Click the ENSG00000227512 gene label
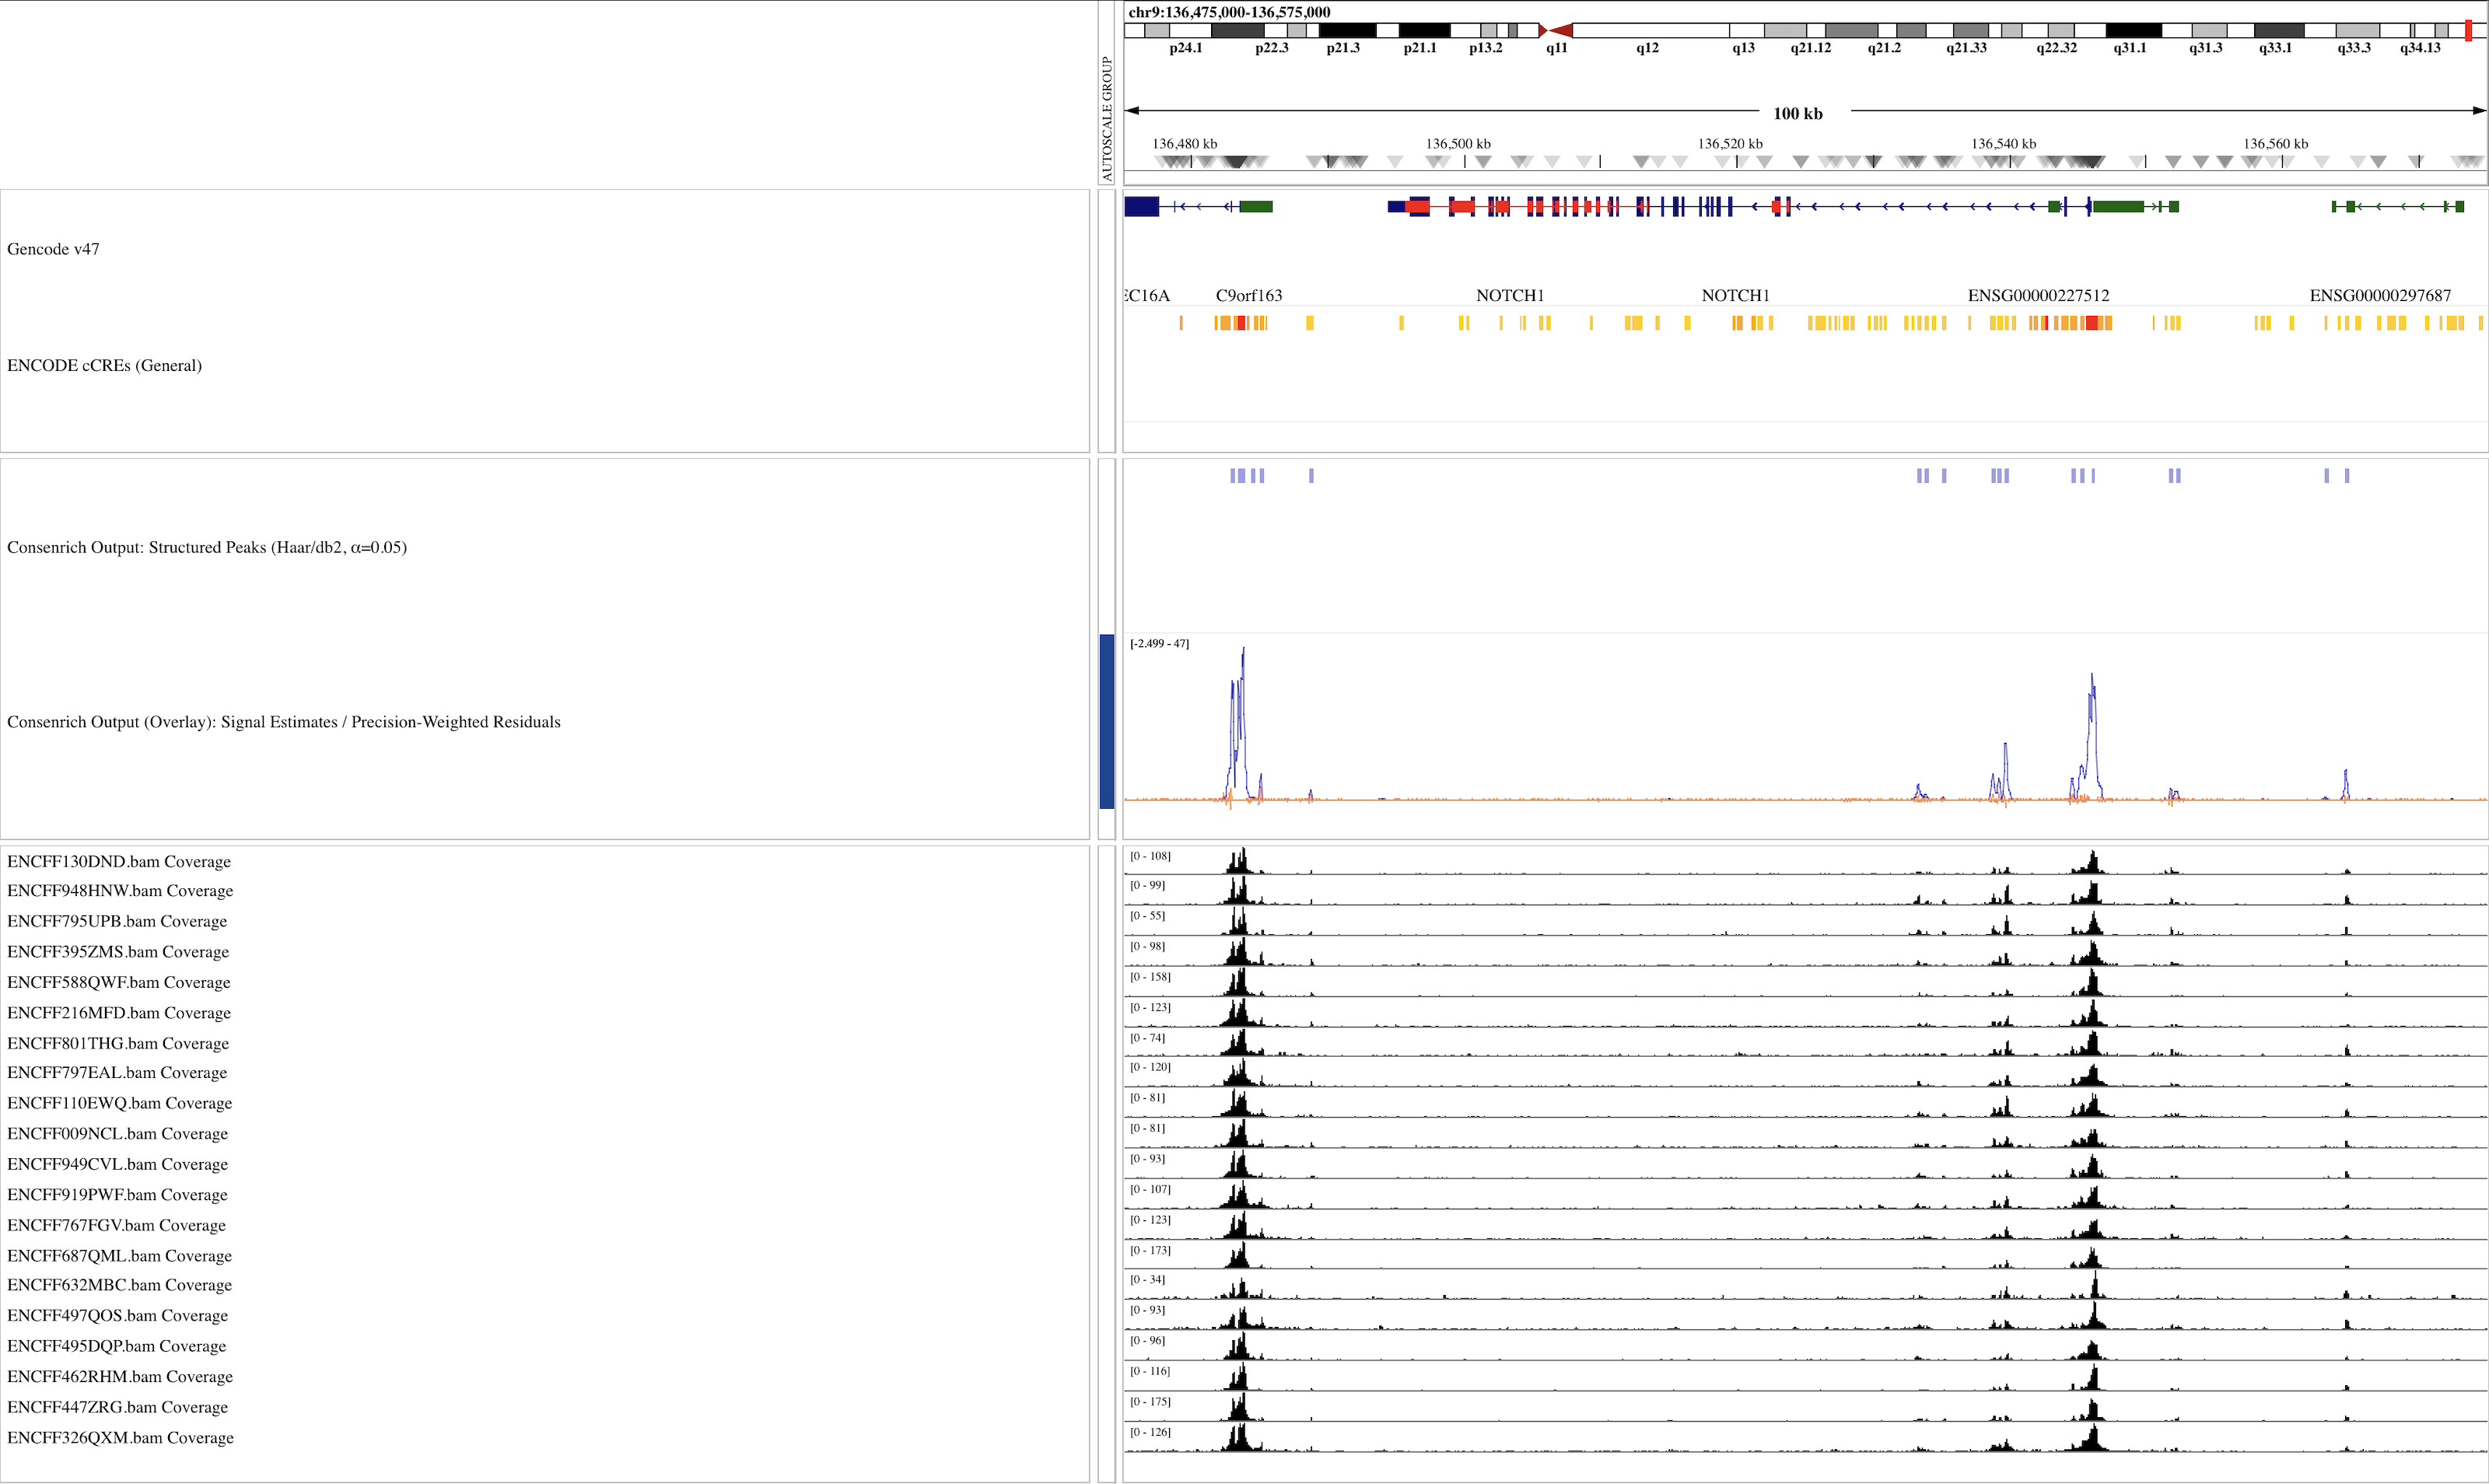 point(2038,295)
